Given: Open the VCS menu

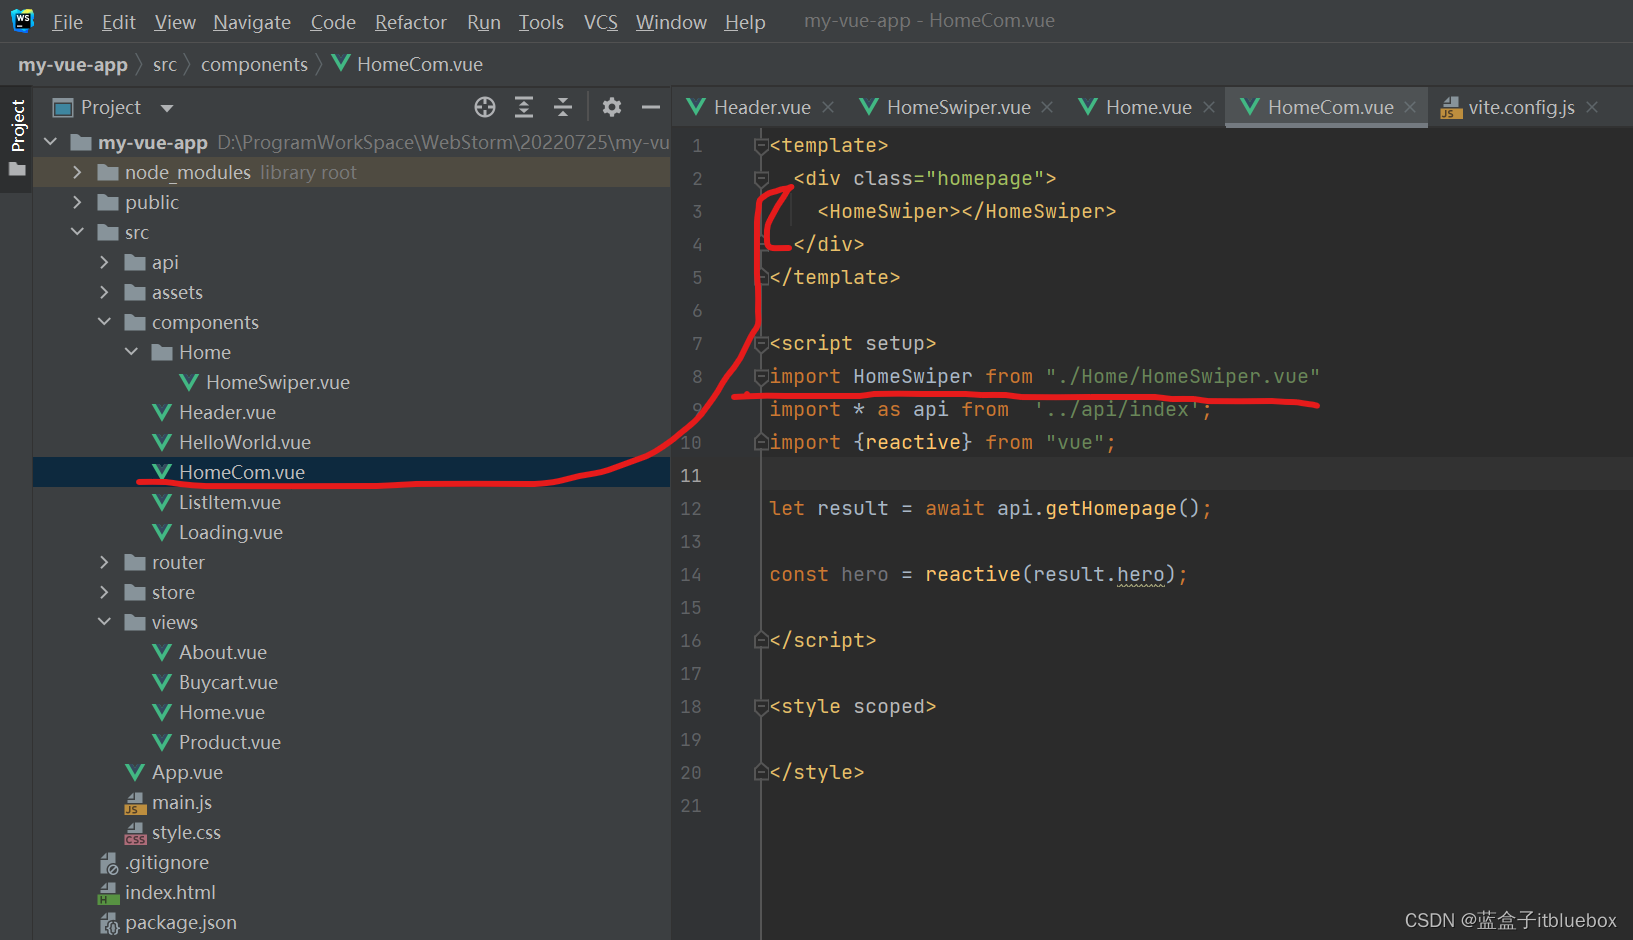Looking at the screenshot, I should click(601, 22).
